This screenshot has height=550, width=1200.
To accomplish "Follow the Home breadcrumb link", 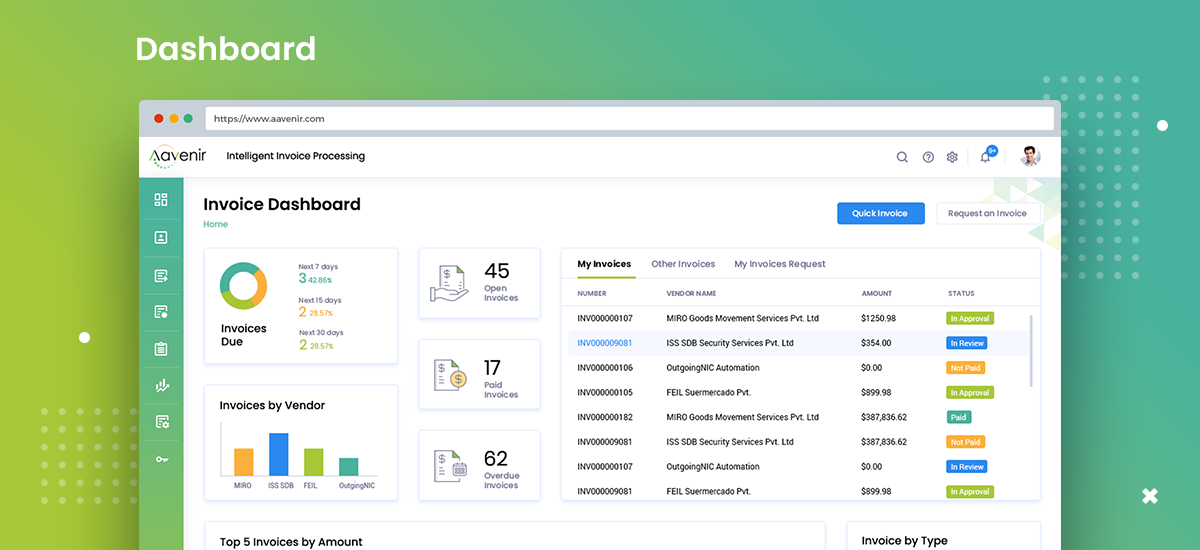I will (215, 224).
